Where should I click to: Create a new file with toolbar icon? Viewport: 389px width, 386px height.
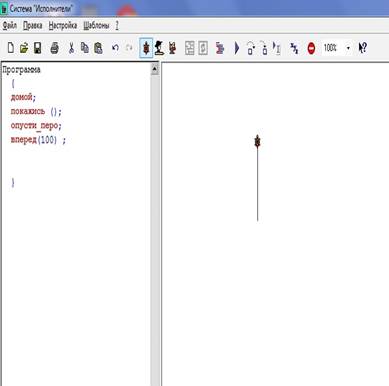[11, 48]
